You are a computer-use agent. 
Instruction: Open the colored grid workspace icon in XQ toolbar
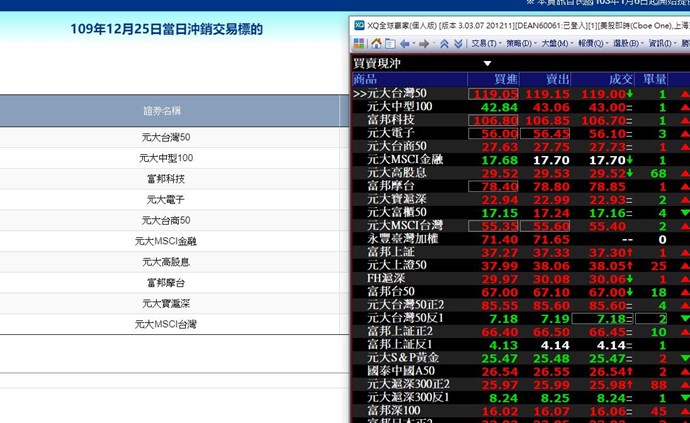pos(359,44)
